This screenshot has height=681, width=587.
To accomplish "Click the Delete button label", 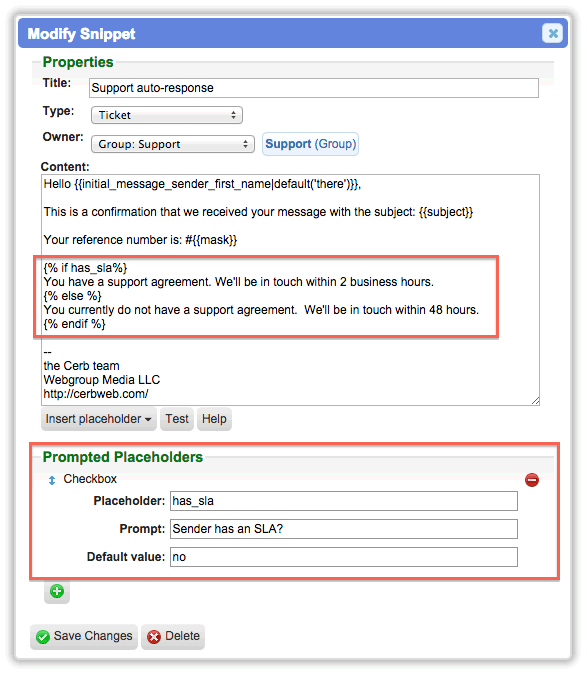I will click(182, 636).
